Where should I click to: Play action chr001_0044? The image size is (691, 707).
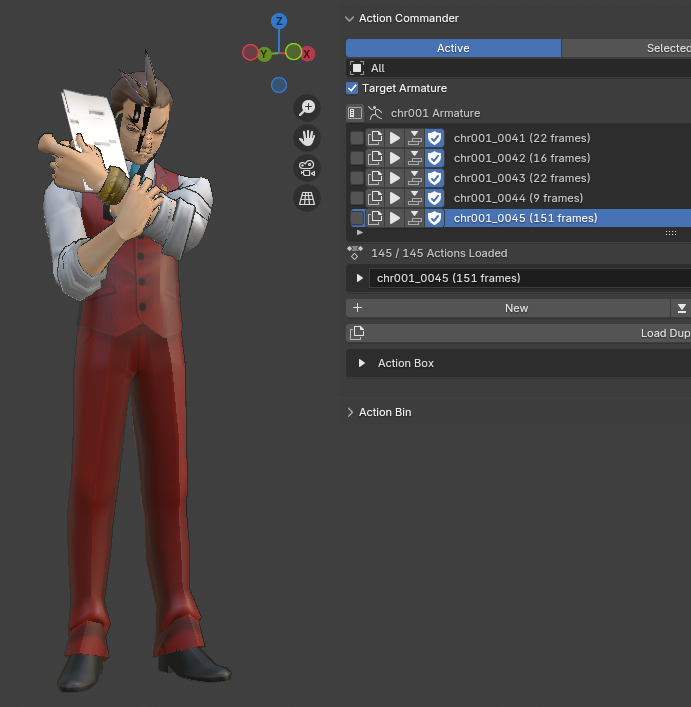point(395,198)
